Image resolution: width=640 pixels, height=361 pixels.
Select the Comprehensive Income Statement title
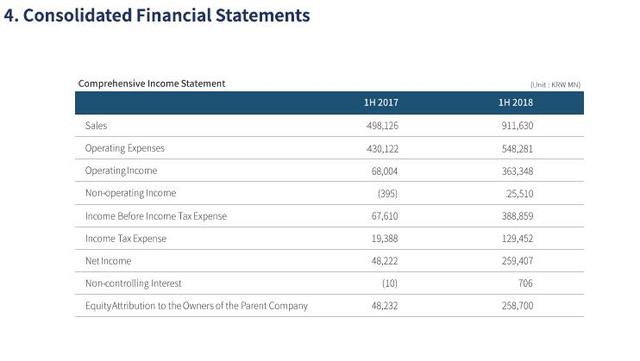pyautogui.click(x=151, y=83)
